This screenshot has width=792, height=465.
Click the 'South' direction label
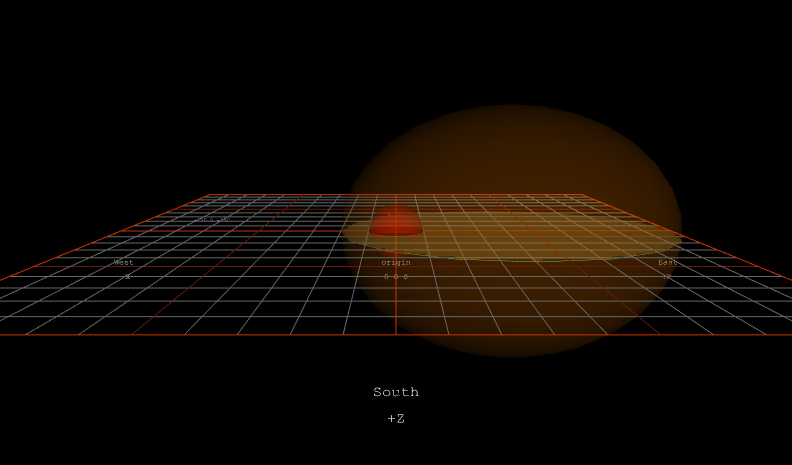coord(396,392)
